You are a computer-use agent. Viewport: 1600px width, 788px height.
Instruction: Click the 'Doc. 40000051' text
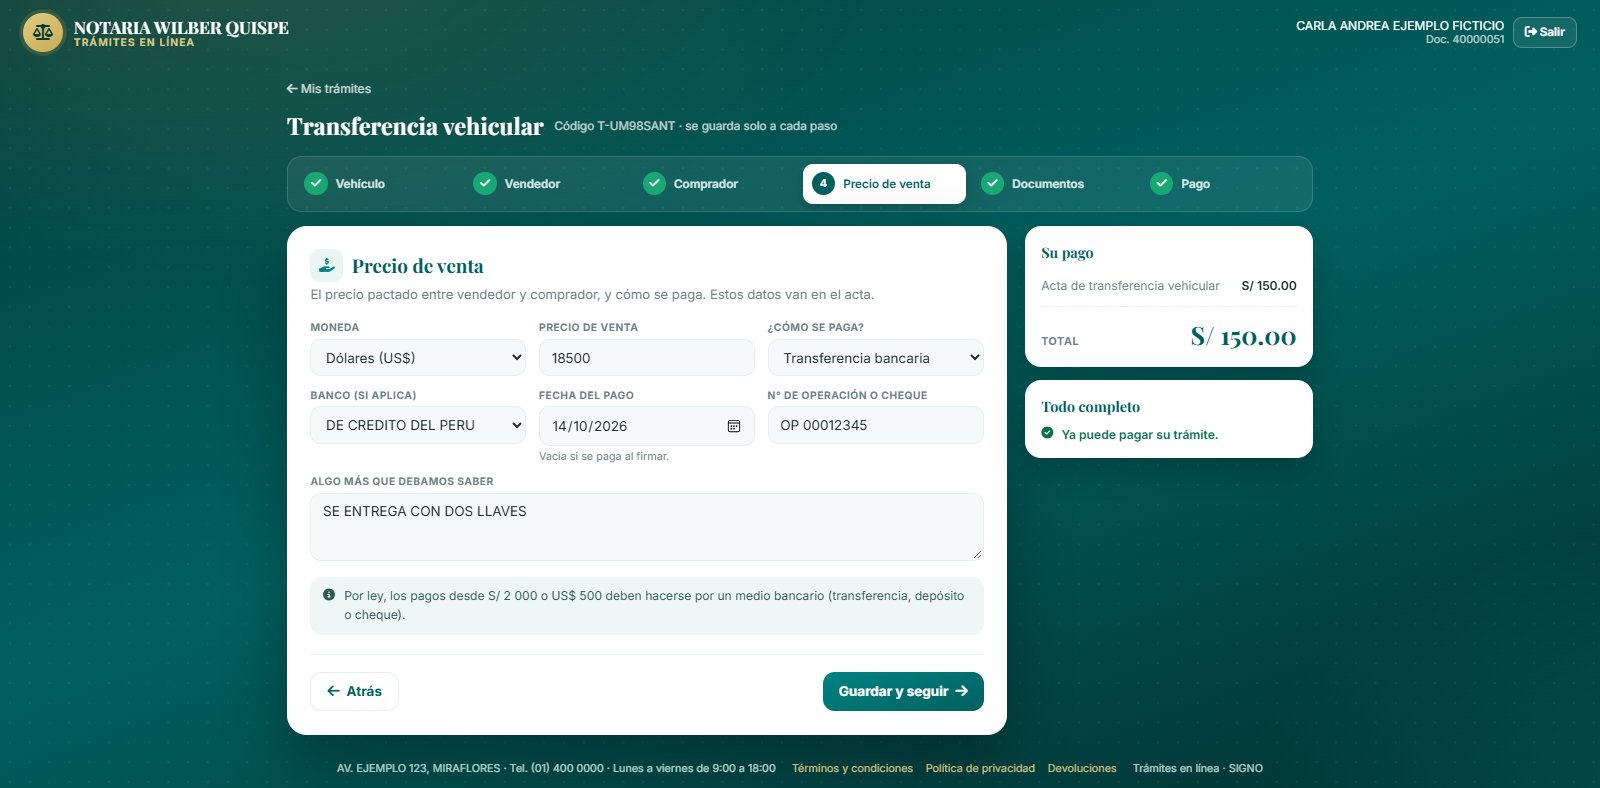pyautogui.click(x=1465, y=40)
